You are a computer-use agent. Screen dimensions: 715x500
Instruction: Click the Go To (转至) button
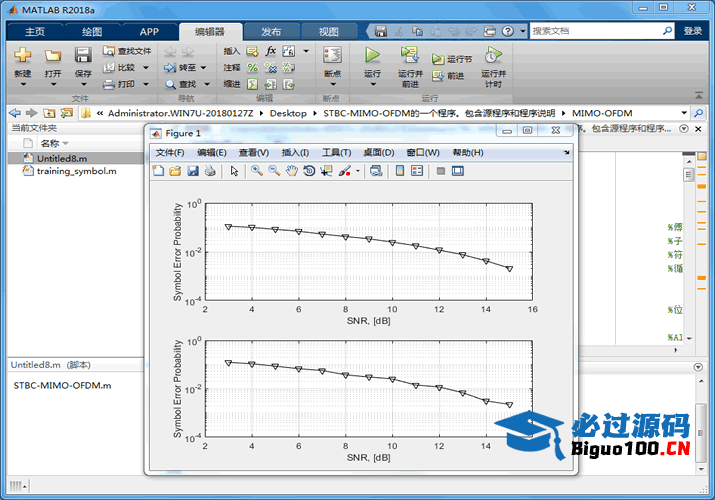click(x=181, y=67)
